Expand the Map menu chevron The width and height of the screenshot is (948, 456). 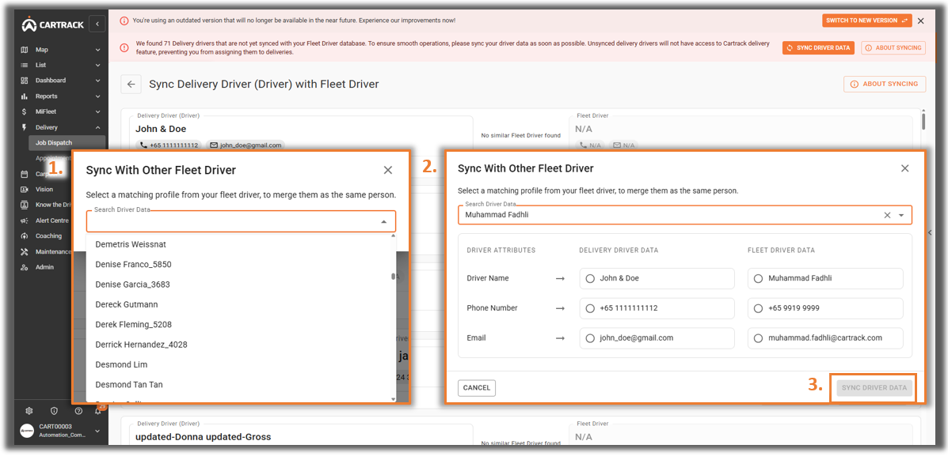[98, 50]
